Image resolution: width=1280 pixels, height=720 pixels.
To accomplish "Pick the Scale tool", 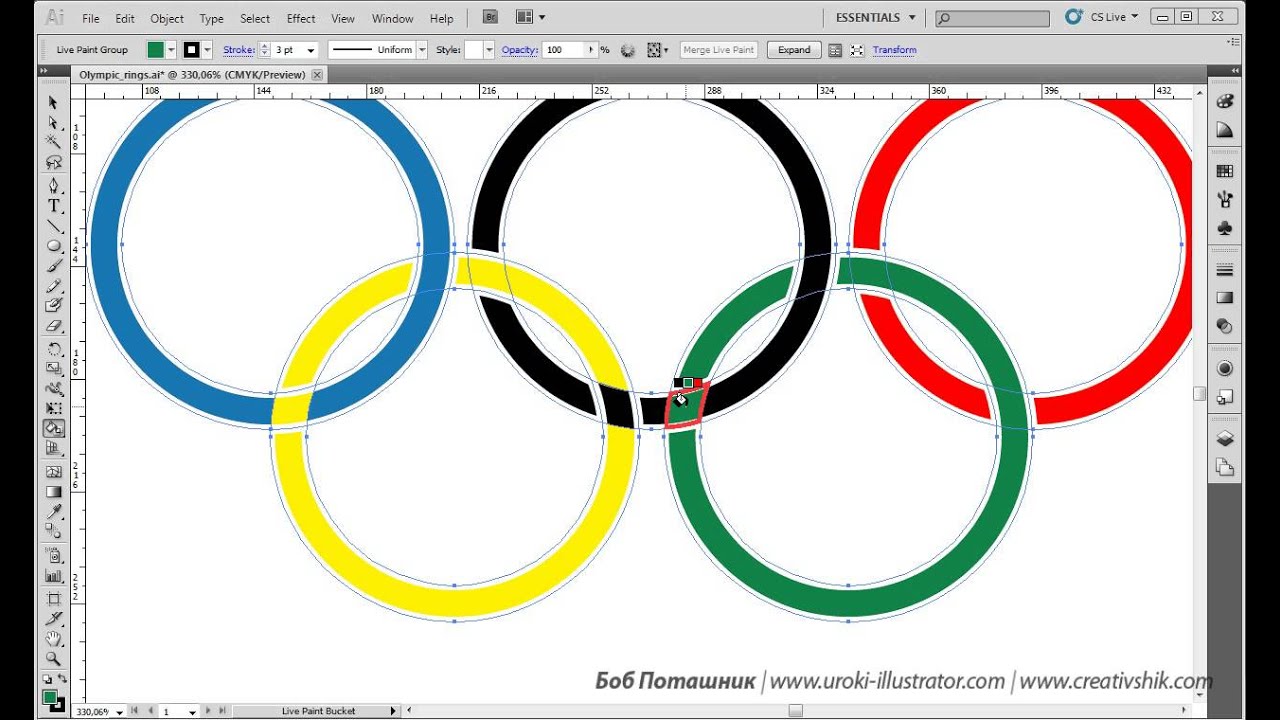I will [53, 369].
